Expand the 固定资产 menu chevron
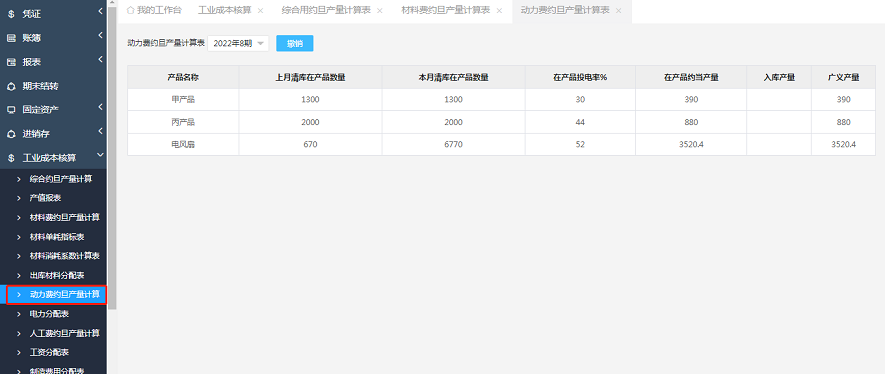The width and height of the screenshot is (885, 374). [x=100, y=107]
